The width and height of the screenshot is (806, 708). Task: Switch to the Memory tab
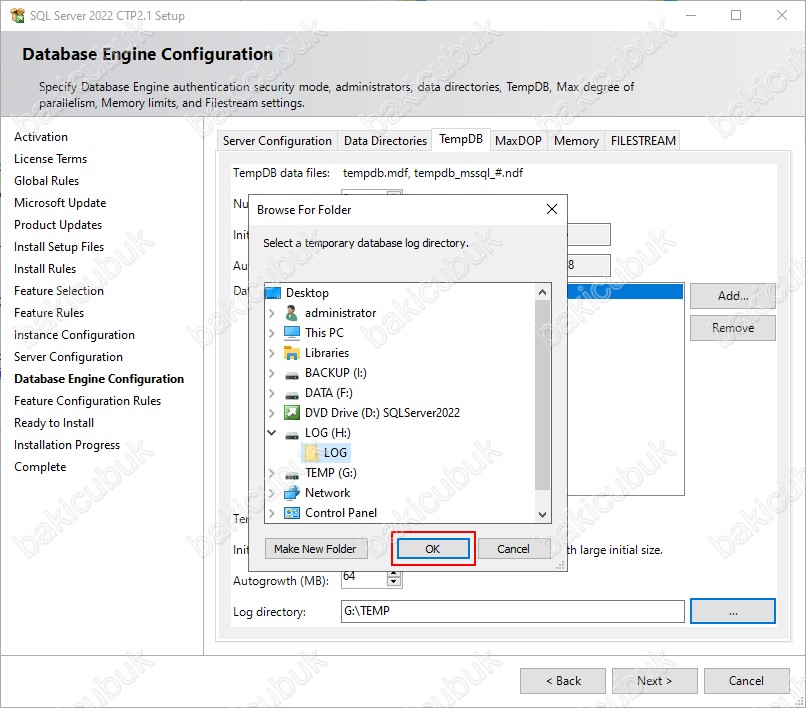576,141
